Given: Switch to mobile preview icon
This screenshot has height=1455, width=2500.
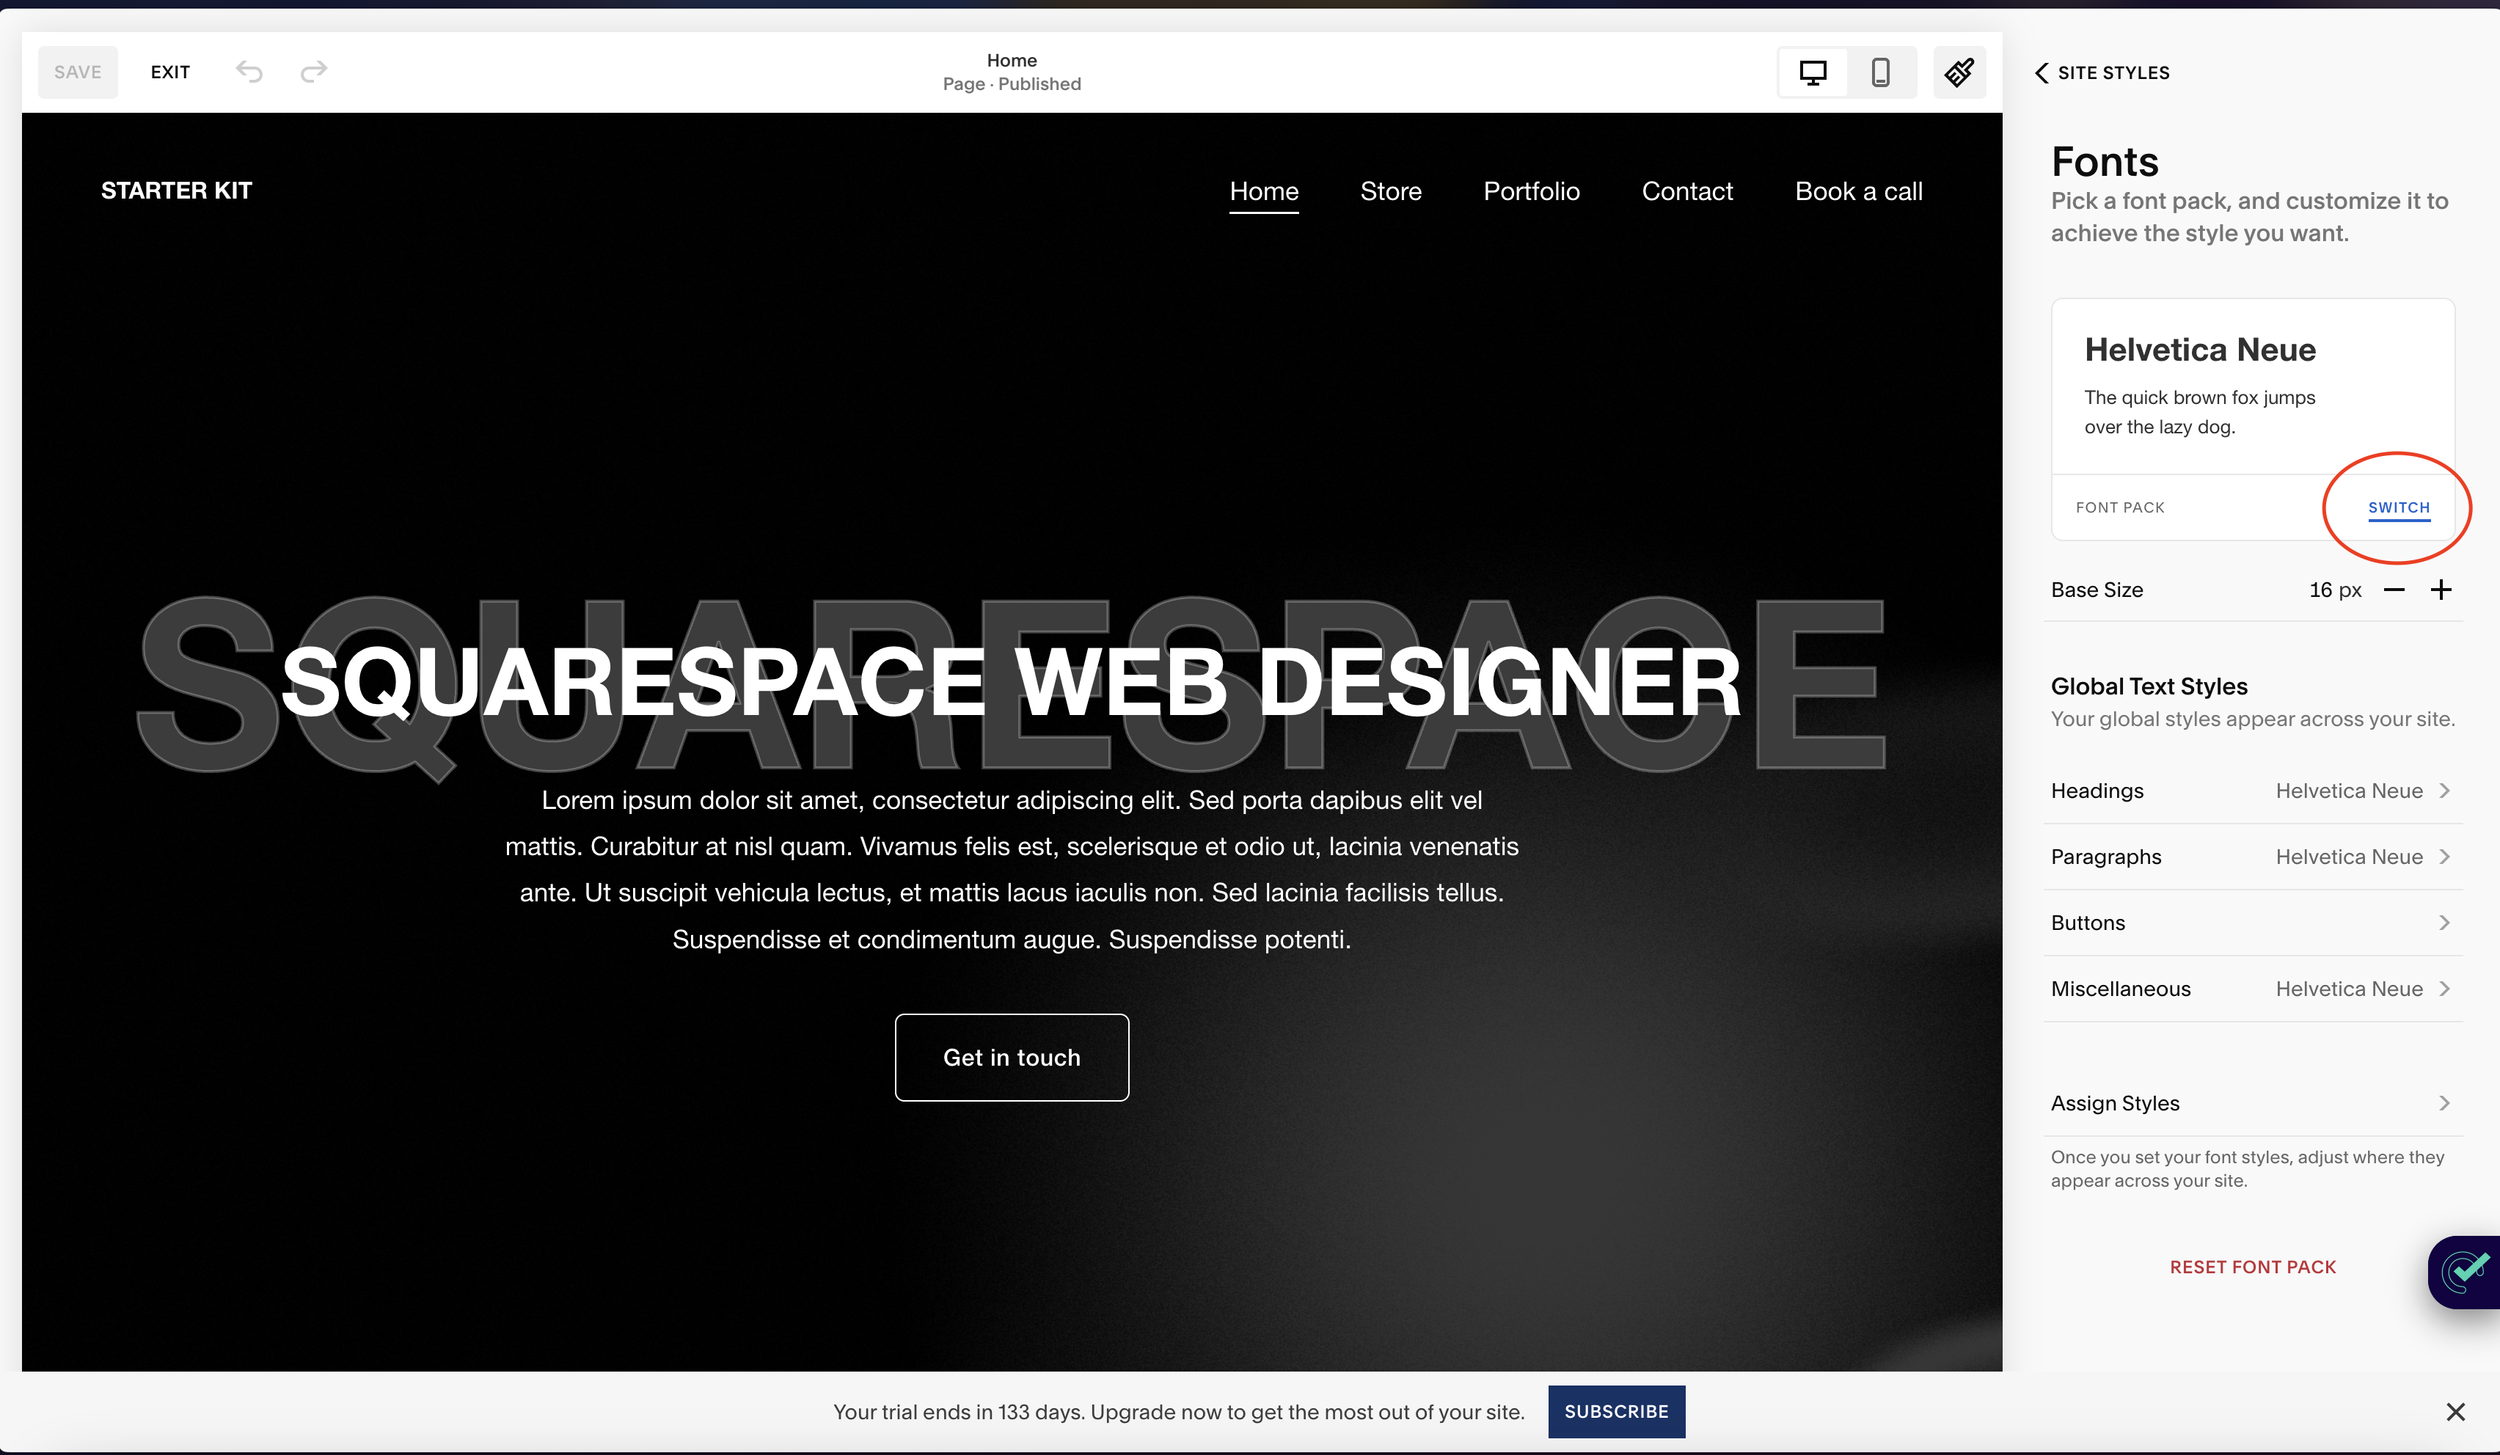Looking at the screenshot, I should [x=1880, y=72].
